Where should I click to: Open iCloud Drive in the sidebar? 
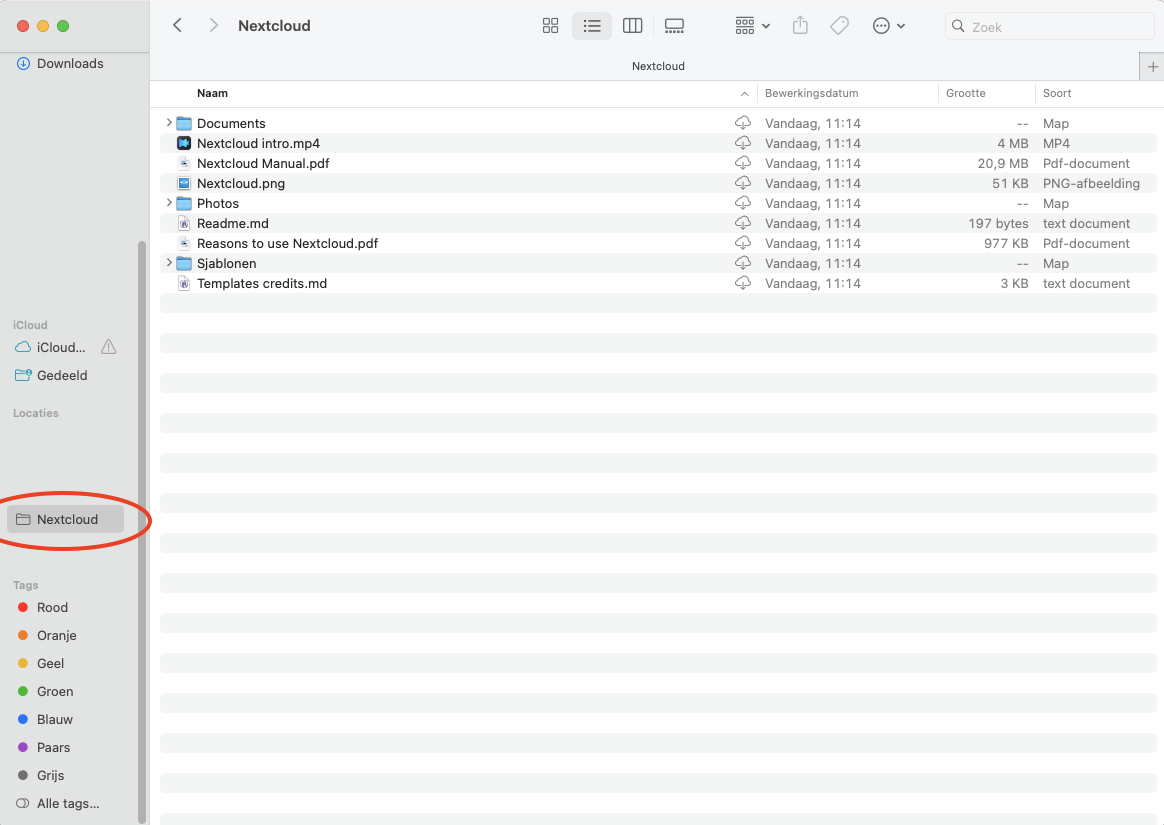52,348
